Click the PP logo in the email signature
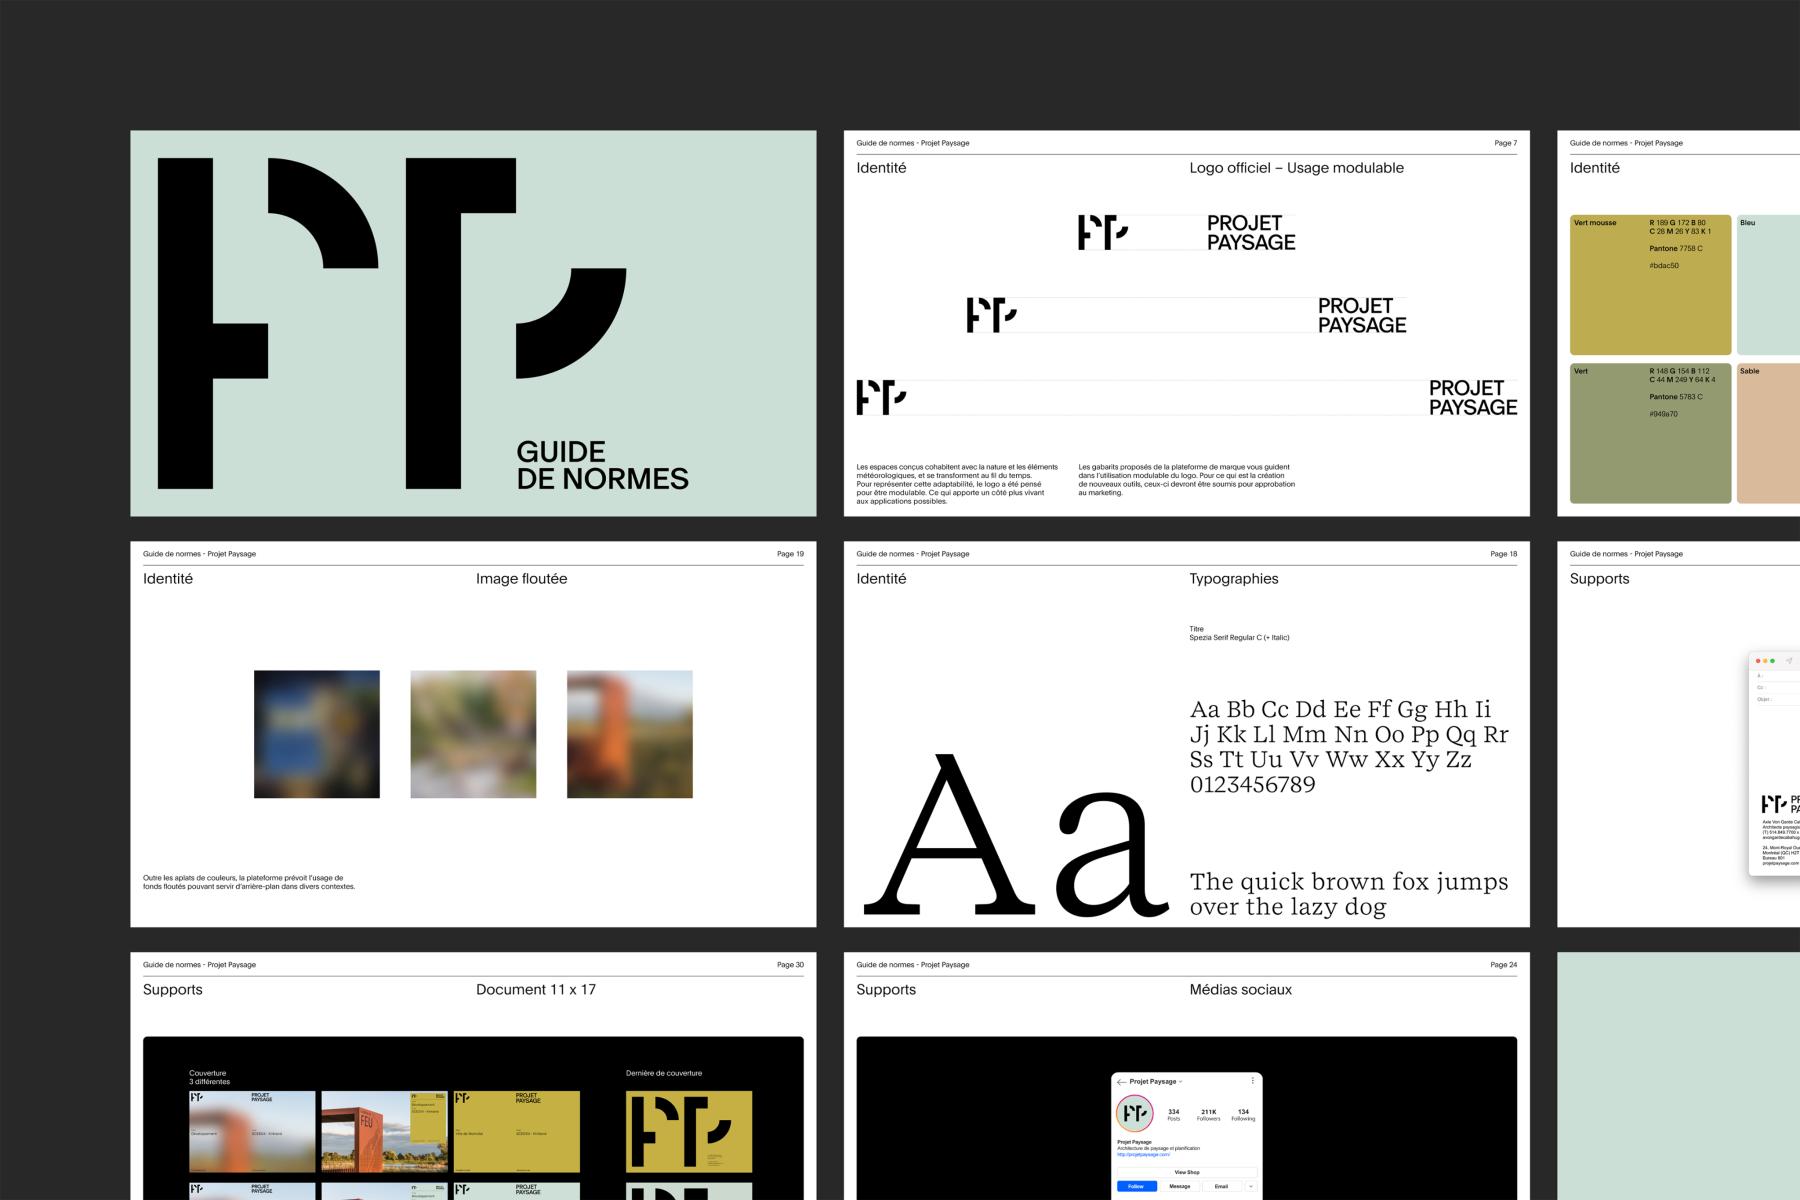 pos(1774,803)
